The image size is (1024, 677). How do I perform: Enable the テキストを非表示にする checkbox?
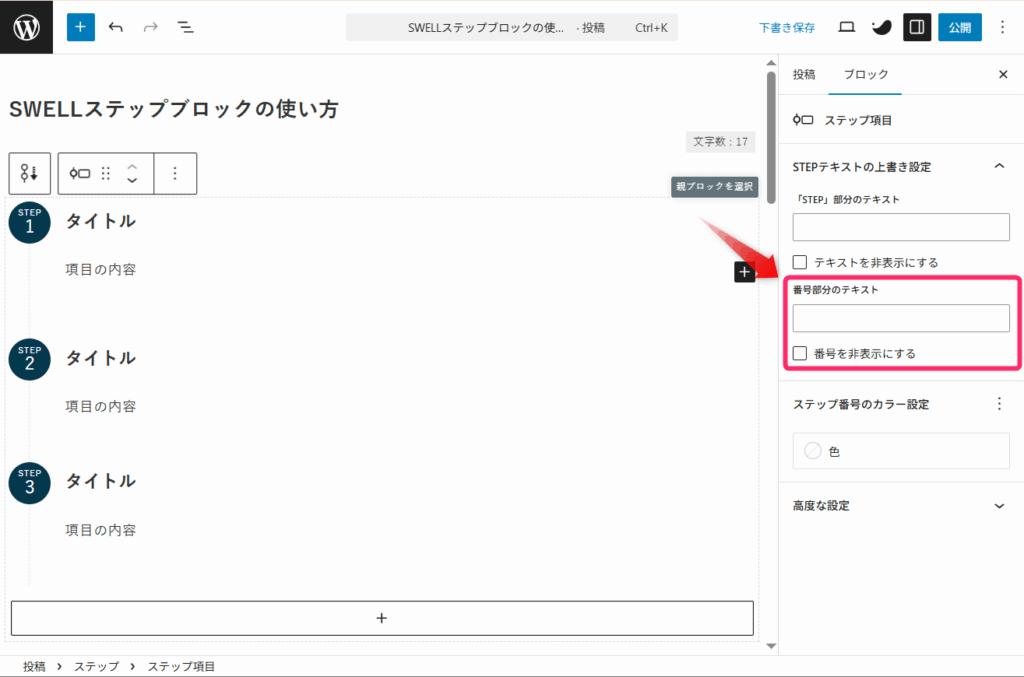[x=800, y=262]
